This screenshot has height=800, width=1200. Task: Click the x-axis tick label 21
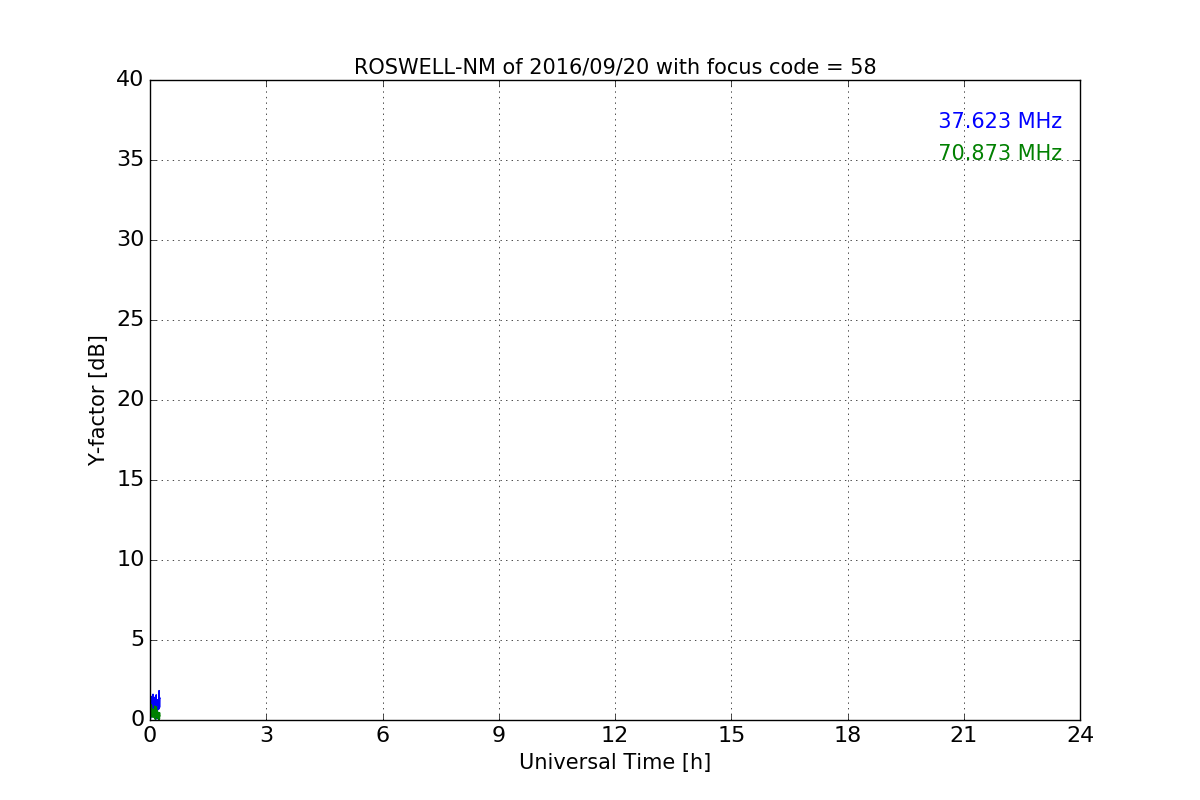coord(964,735)
